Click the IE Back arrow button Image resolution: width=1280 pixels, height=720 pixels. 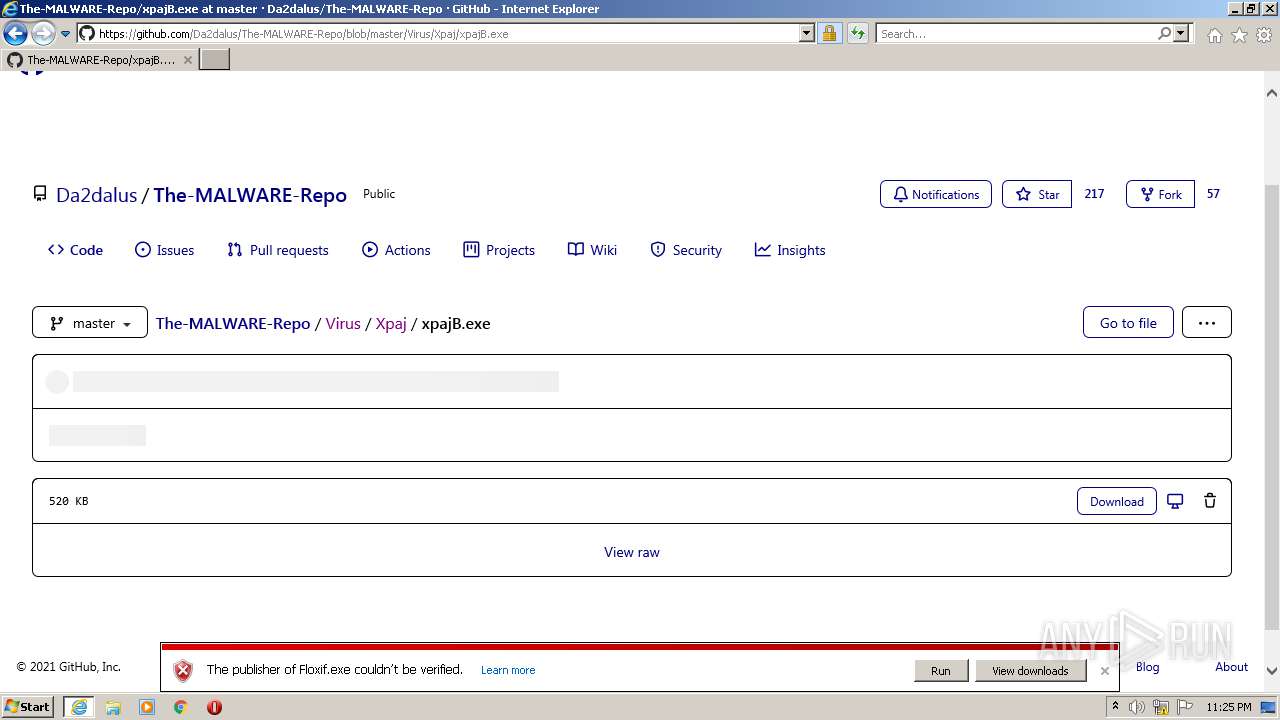(x=15, y=33)
